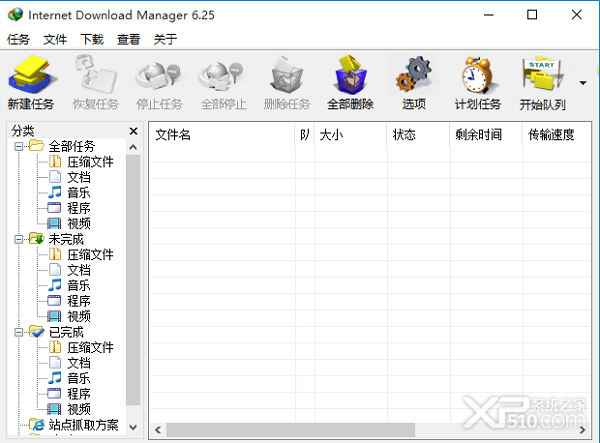Click the 开始队列 START icon
The image size is (600, 443).
click(x=542, y=75)
